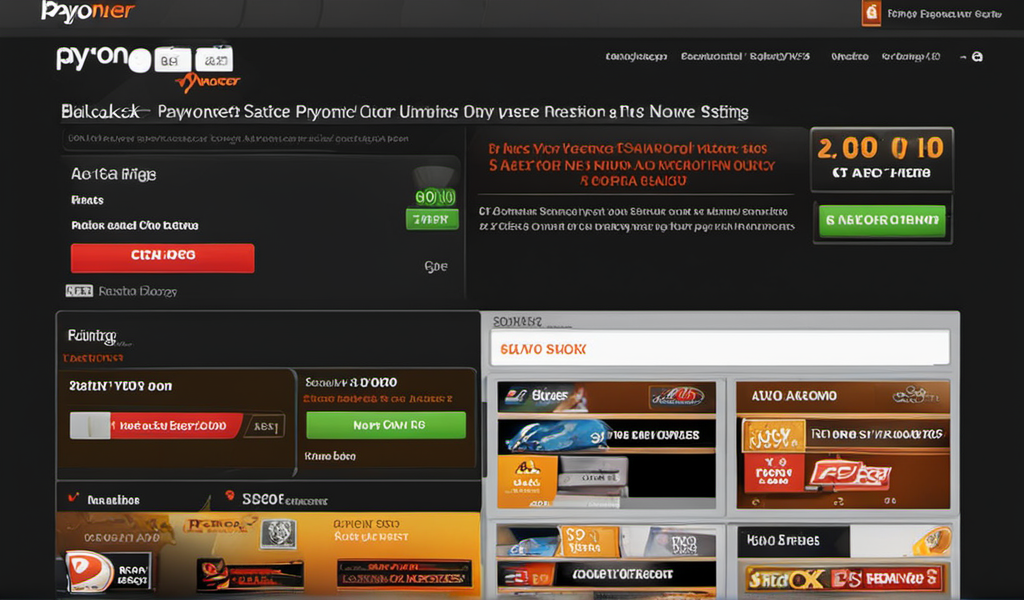The width and height of the screenshot is (1024, 600).
Task: Click the Payoneer logo in top-left corner
Action: tap(87, 12)
